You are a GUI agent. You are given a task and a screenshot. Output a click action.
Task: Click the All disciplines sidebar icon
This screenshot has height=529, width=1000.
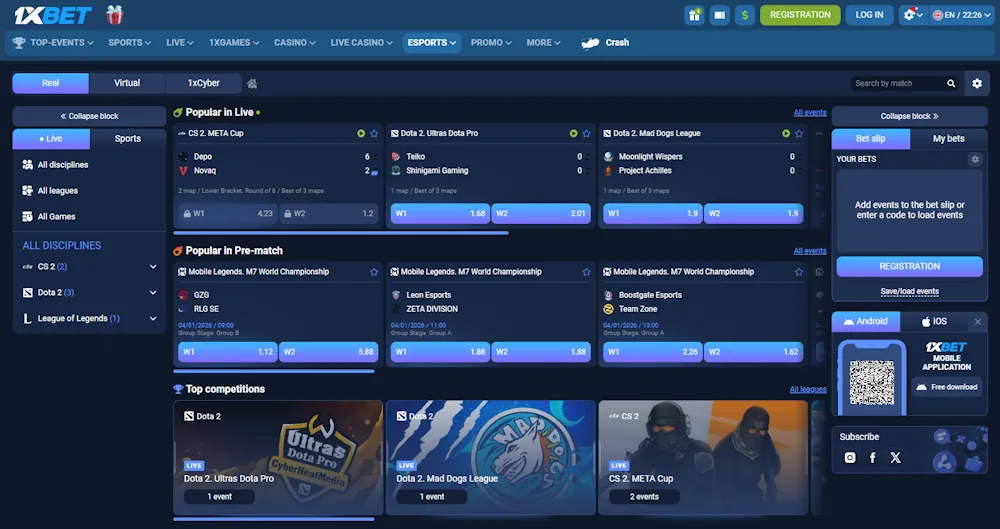pyautogui.click(x=27, y=165)
